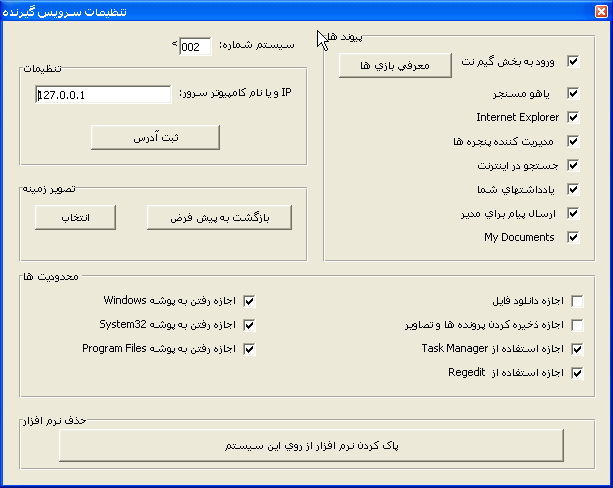Click پاک کردن نرم افزار uninstall button
The width and height of the screenshot is (613, 488).
point(311,445)
